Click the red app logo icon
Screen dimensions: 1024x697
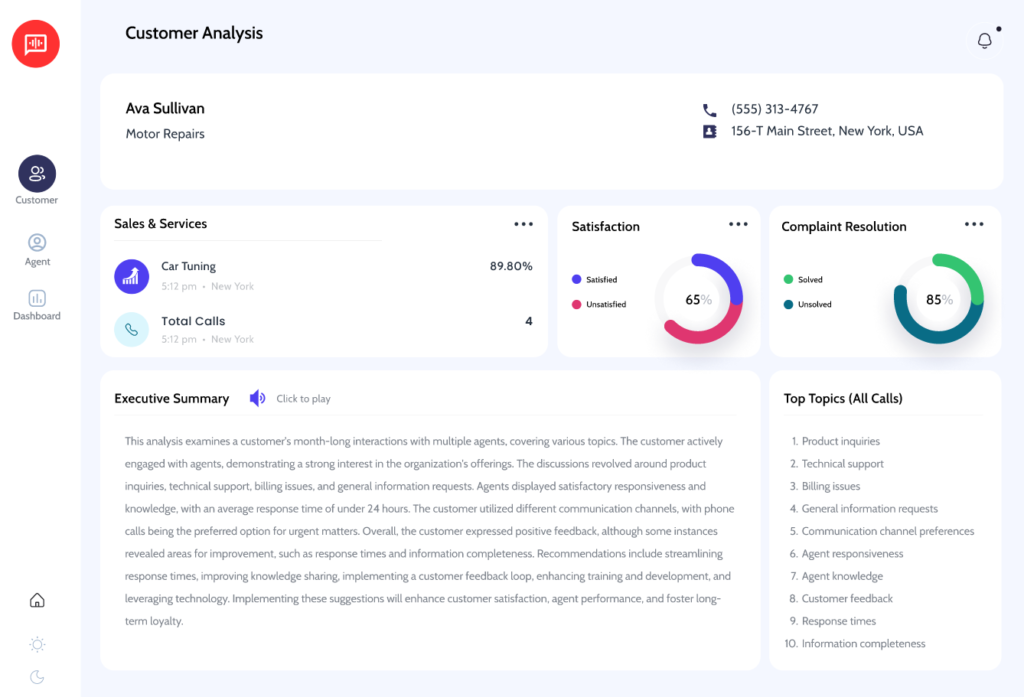(x=36, y=44)
